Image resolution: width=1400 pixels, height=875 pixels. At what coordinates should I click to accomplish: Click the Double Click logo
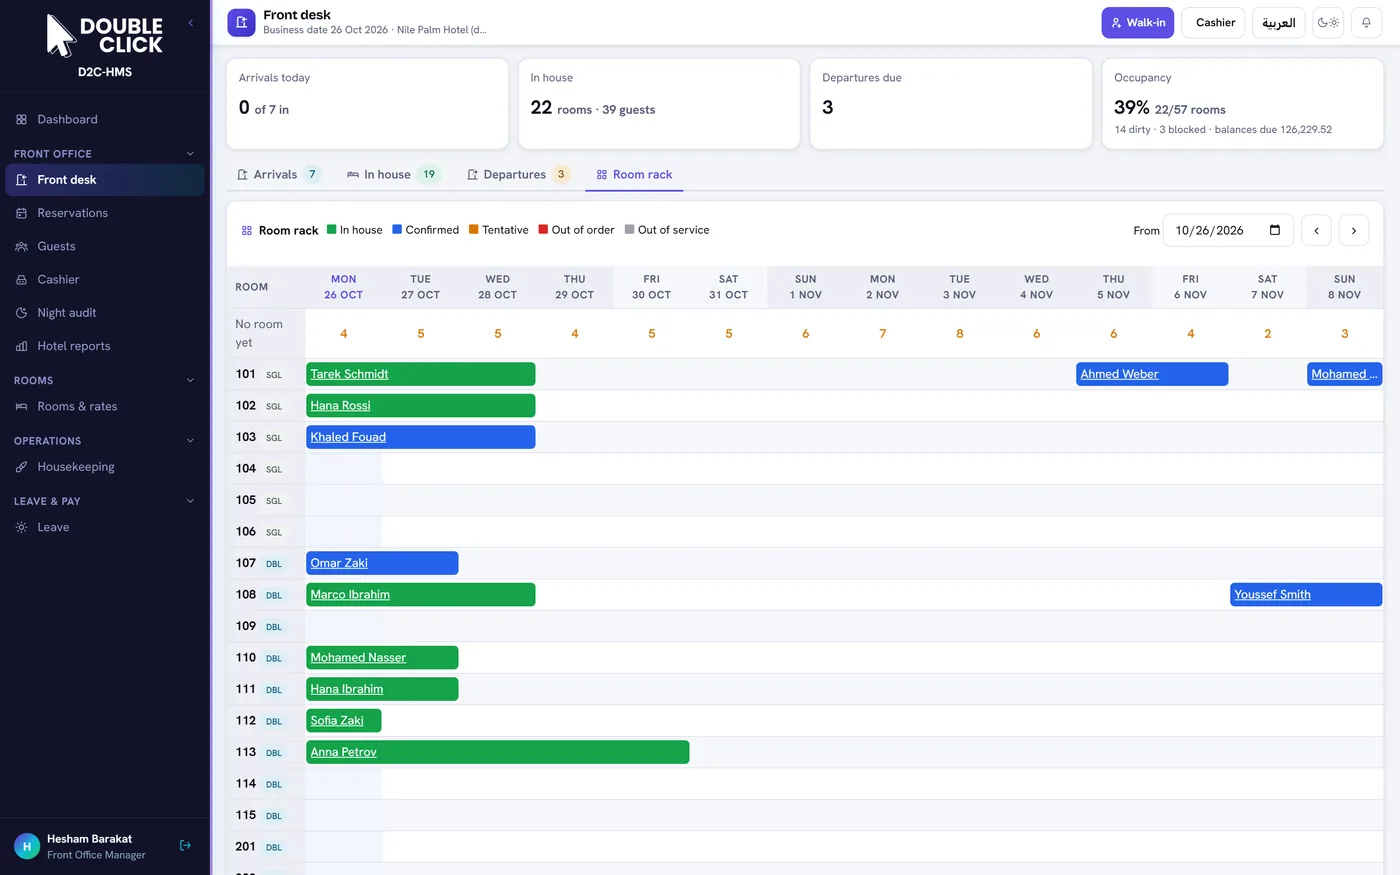[105, 36]
